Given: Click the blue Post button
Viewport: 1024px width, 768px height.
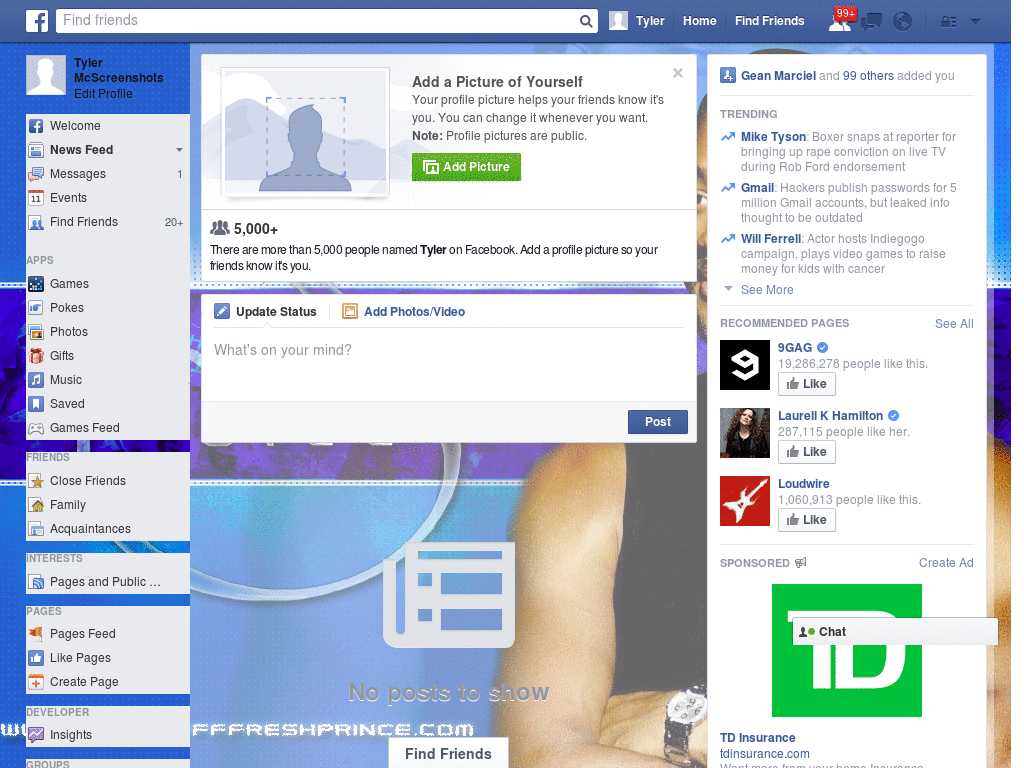Looking at the screenshot, I should tap(658, 423).
